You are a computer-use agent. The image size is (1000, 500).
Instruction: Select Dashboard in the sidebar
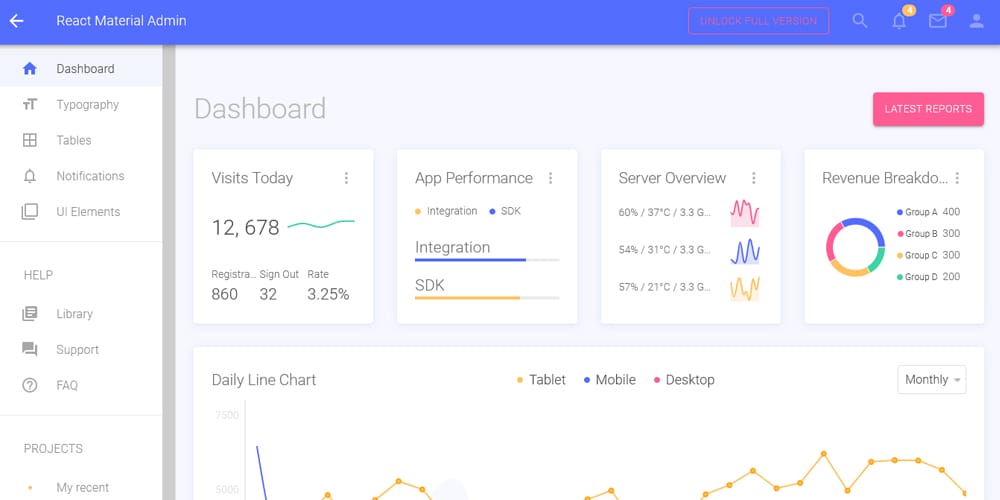click(81, 69)
